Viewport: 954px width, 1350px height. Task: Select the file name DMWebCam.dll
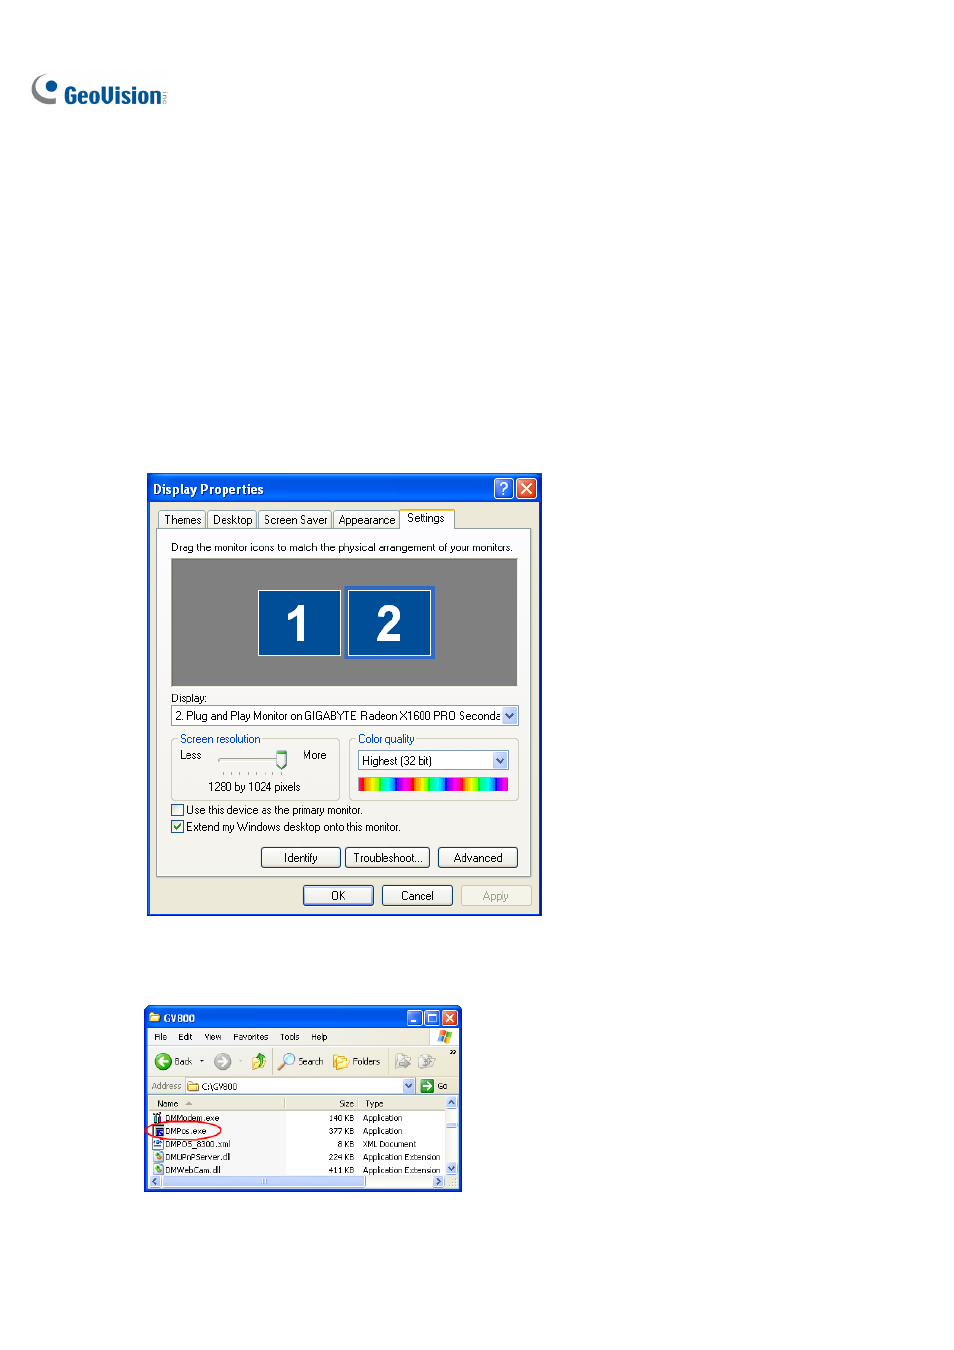click(193, 1169)
